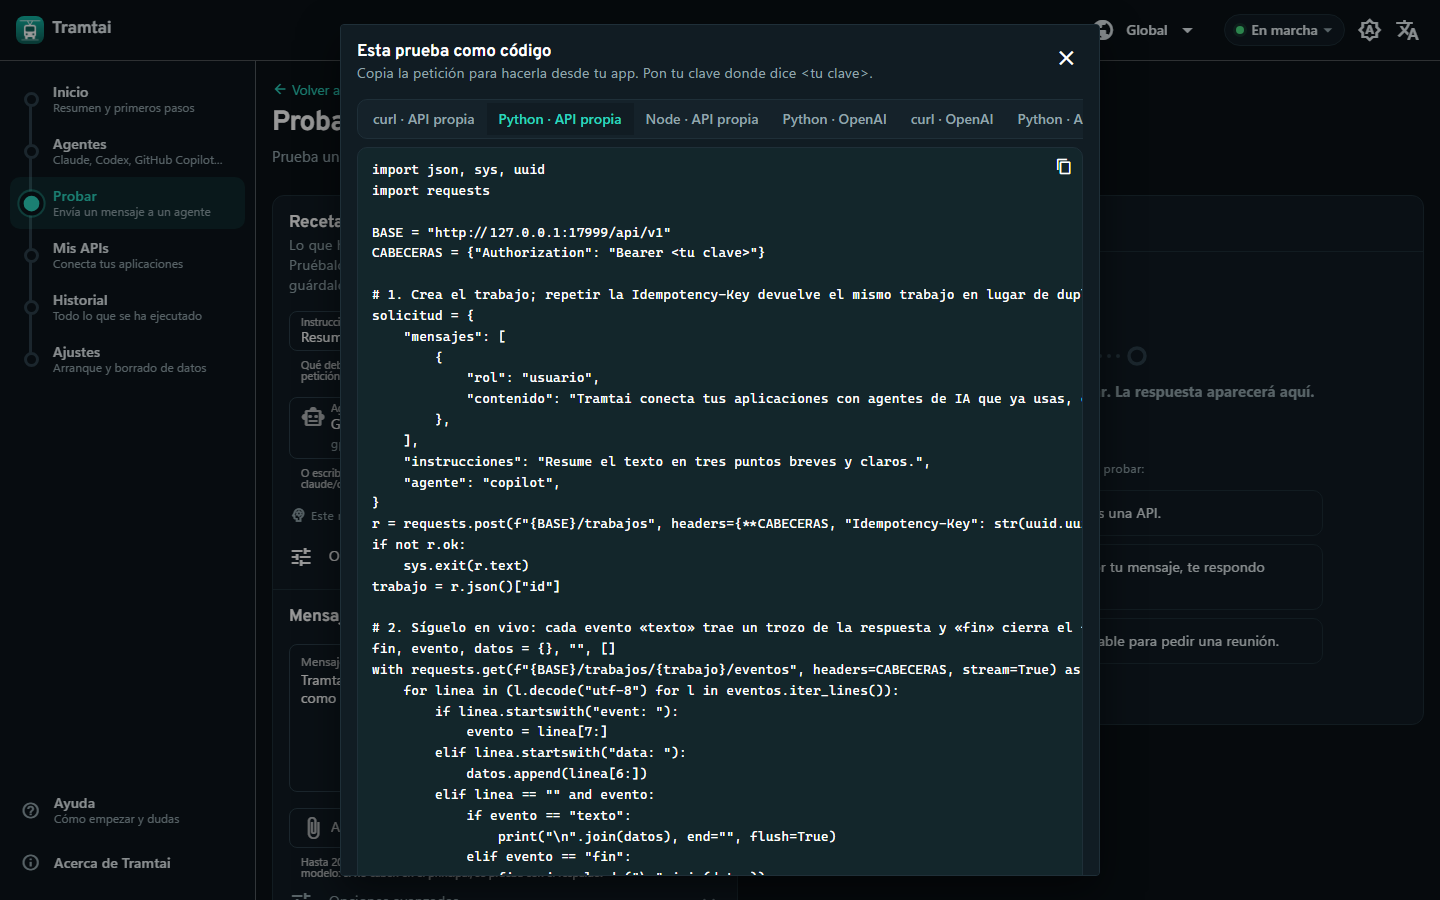Click the 'evento = linea[7:]' line
Image resolution: width=1440 pixels, height=900 pixels.
pyautogui.click(x=537, y=732)
